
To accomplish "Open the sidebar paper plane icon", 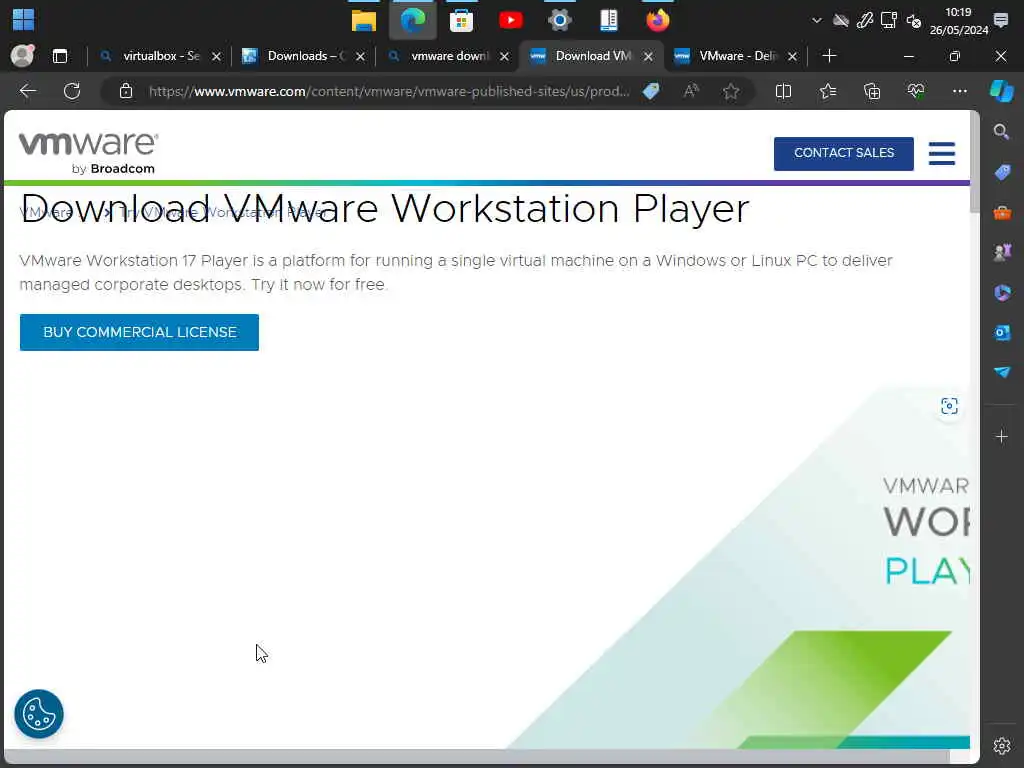I will (x=1002, y=372).
